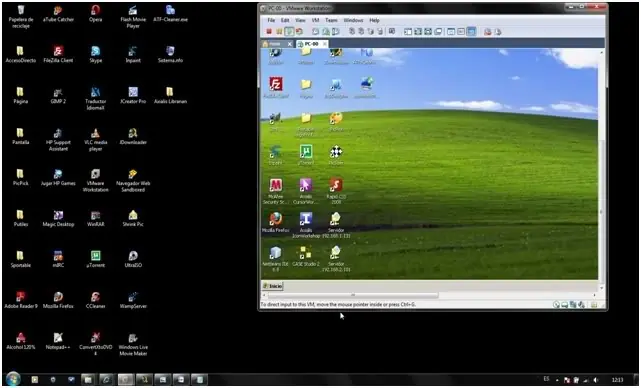Viewport: 641px width, 388px height.
Task: Open the View menu in VMware
Action: tap(300, 20)
